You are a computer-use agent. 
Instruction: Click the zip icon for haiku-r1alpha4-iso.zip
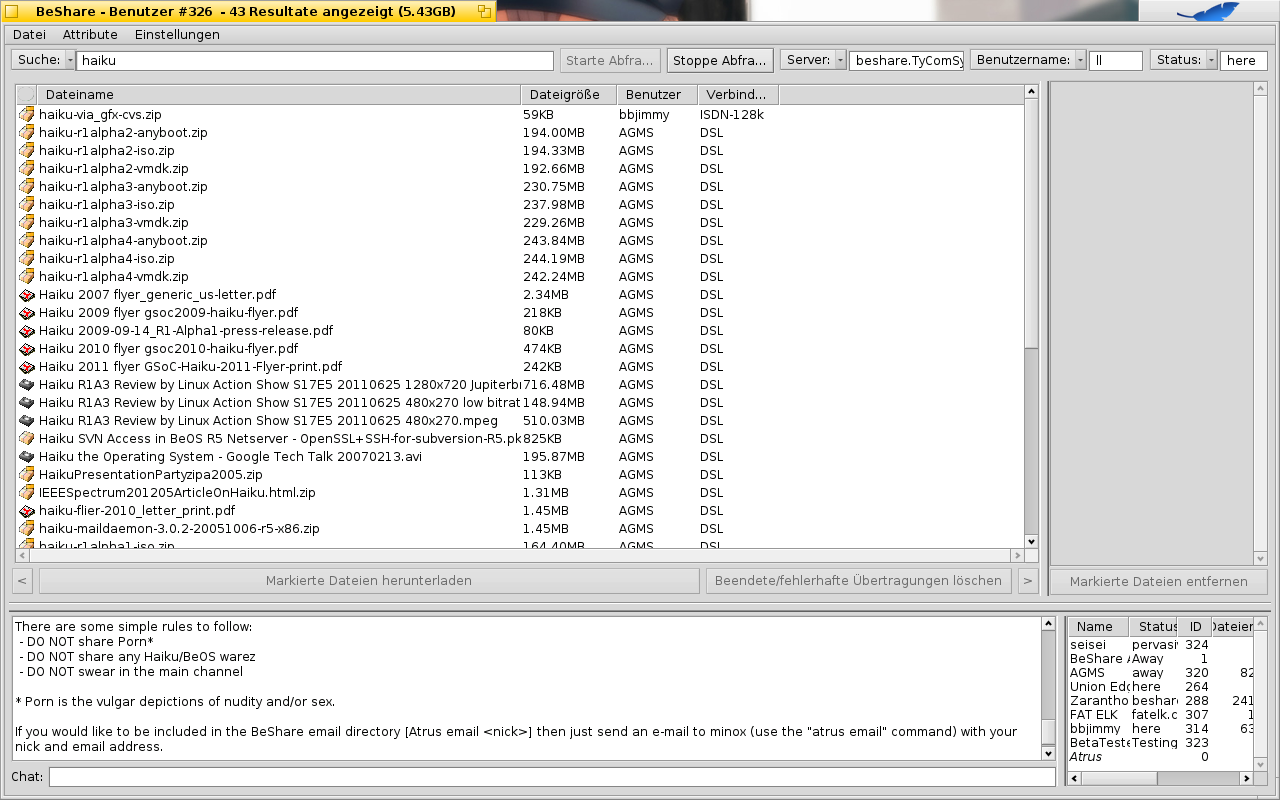(27, 259)
